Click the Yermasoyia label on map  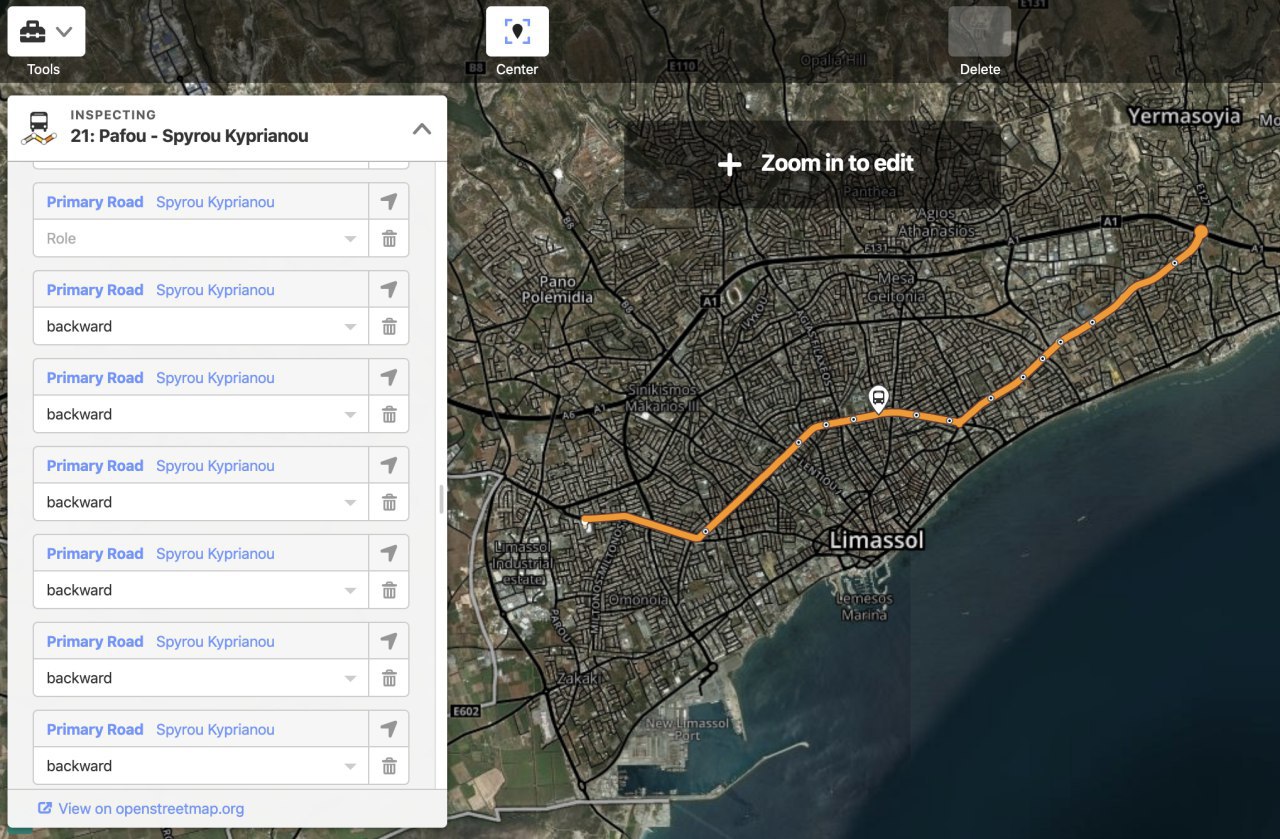point(1184,116)
